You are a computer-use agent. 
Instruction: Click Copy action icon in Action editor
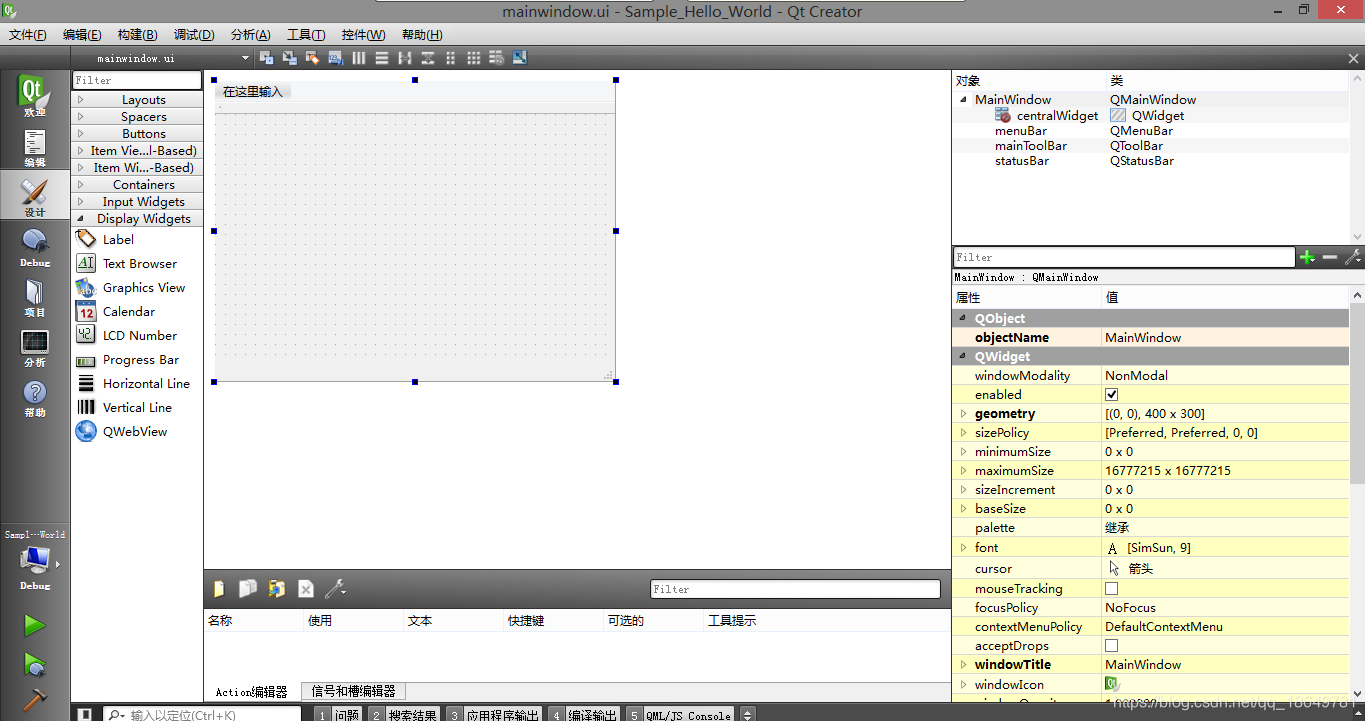(x=248, y=589)
